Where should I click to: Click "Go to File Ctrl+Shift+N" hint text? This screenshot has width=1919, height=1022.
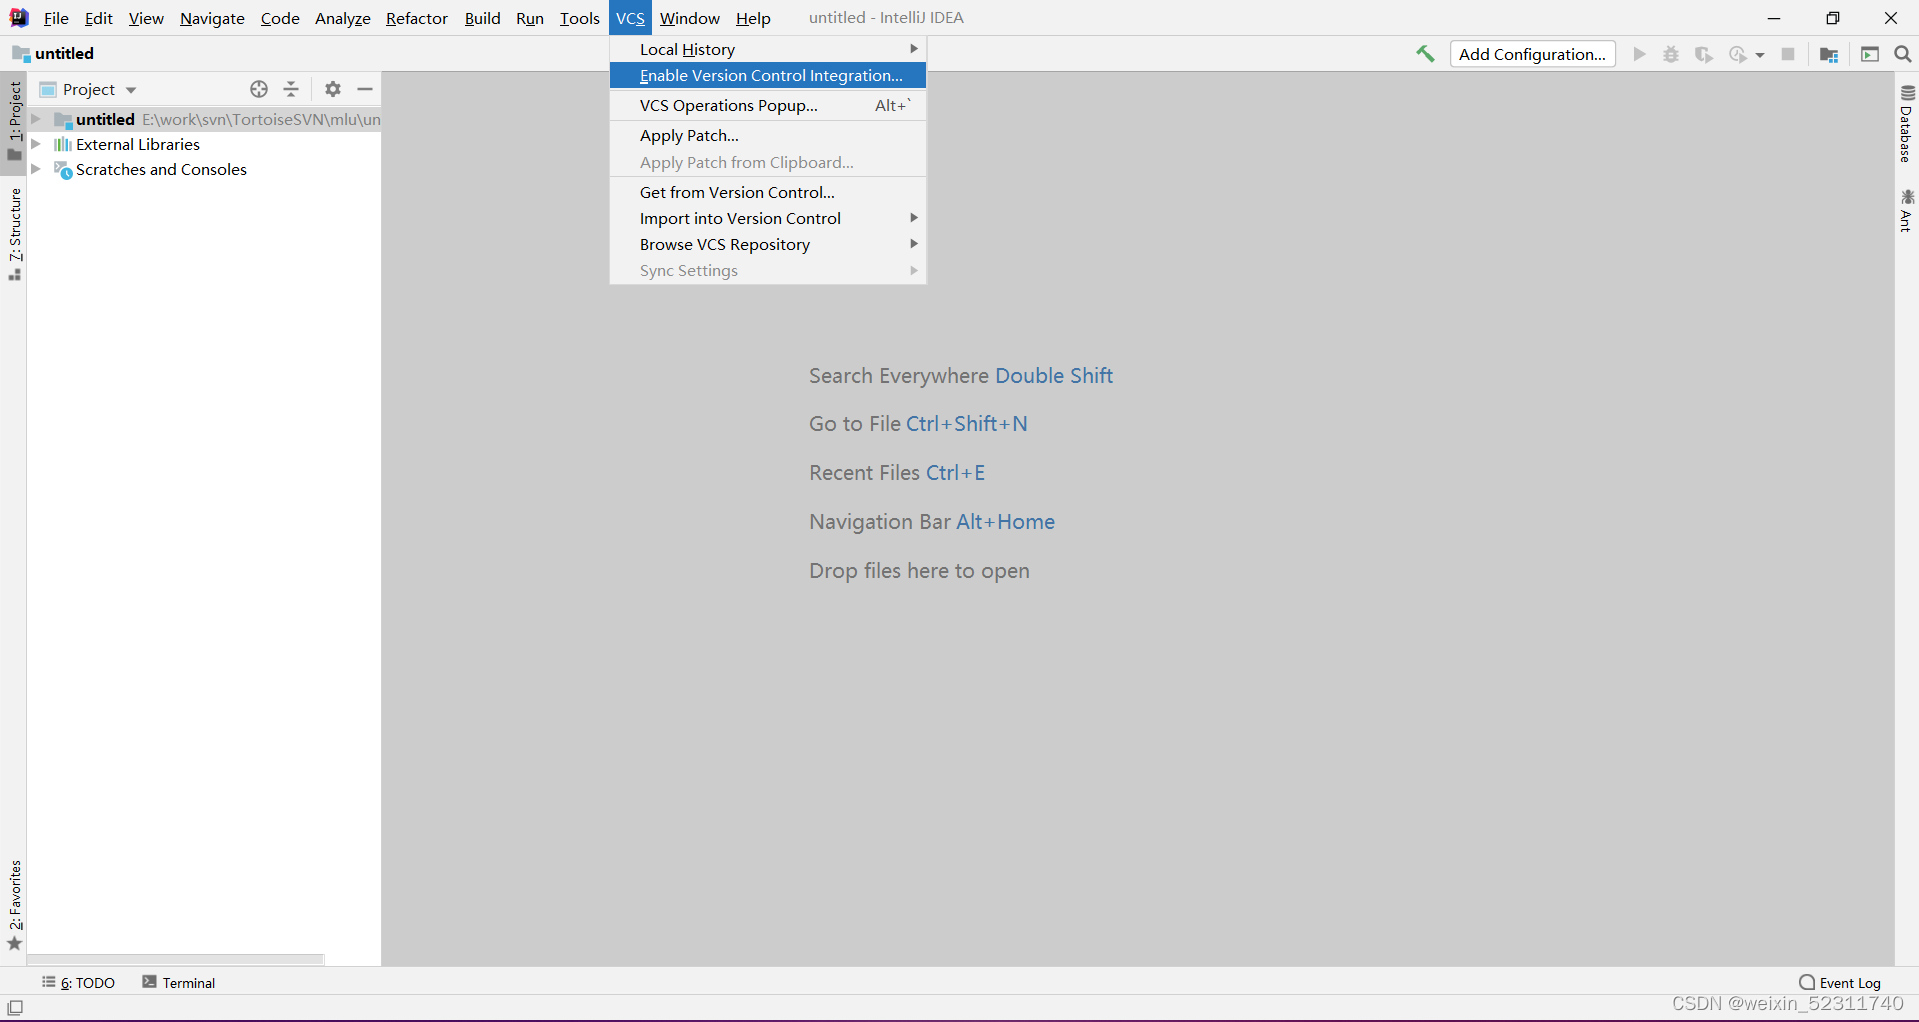click(918, 424)
